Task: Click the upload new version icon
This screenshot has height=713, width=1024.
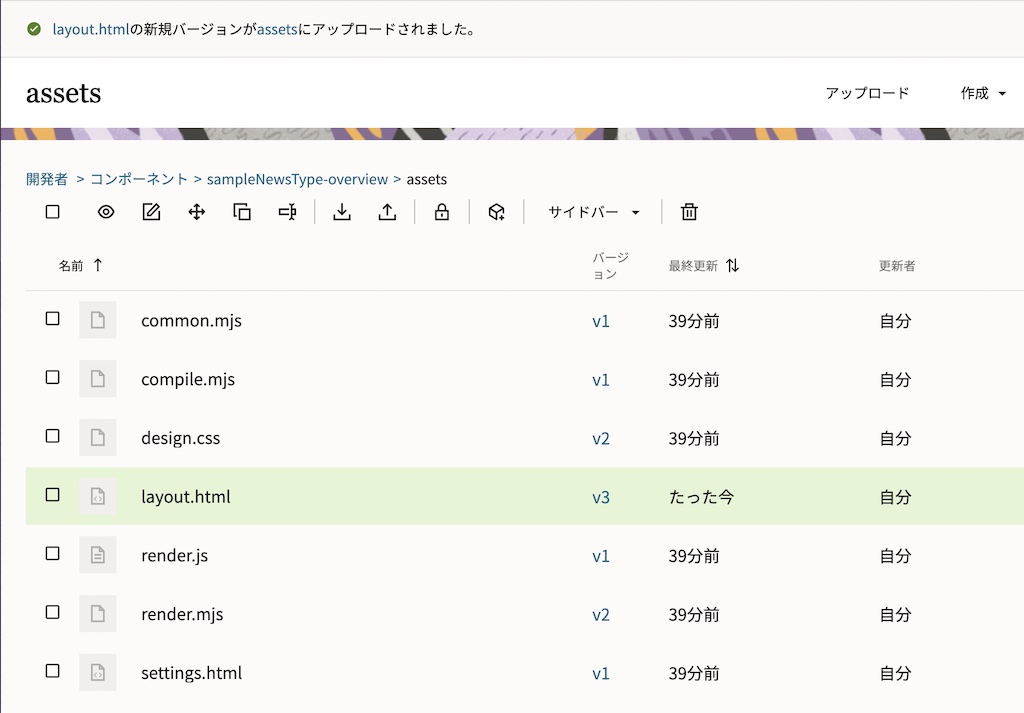Action: coord(388,212)
